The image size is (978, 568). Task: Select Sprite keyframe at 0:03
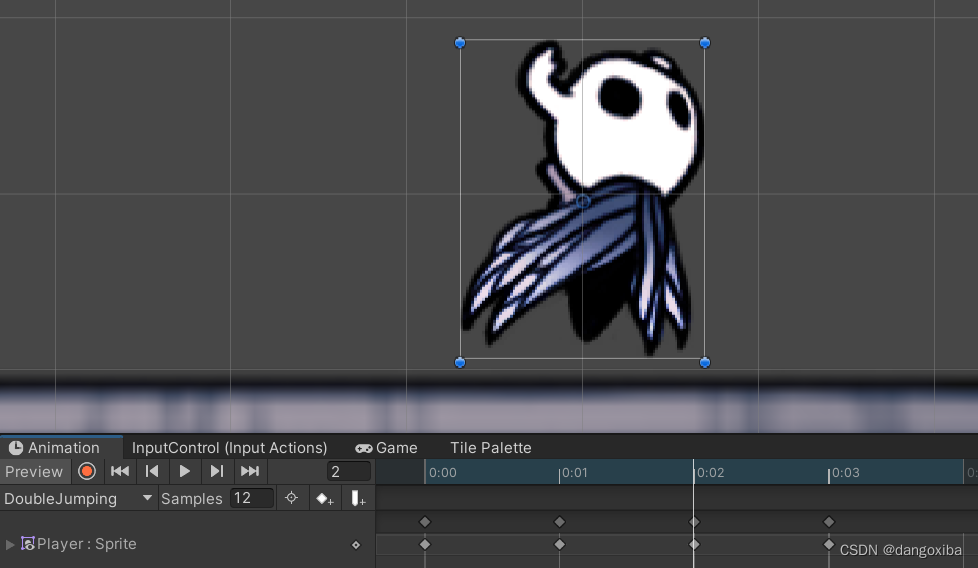pyautogui.click(x=829, y=544)
